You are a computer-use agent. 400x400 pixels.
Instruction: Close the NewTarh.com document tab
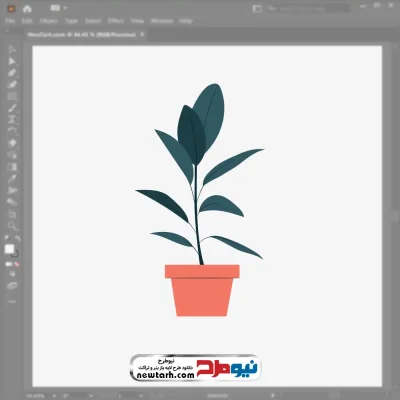coord(142,34)
